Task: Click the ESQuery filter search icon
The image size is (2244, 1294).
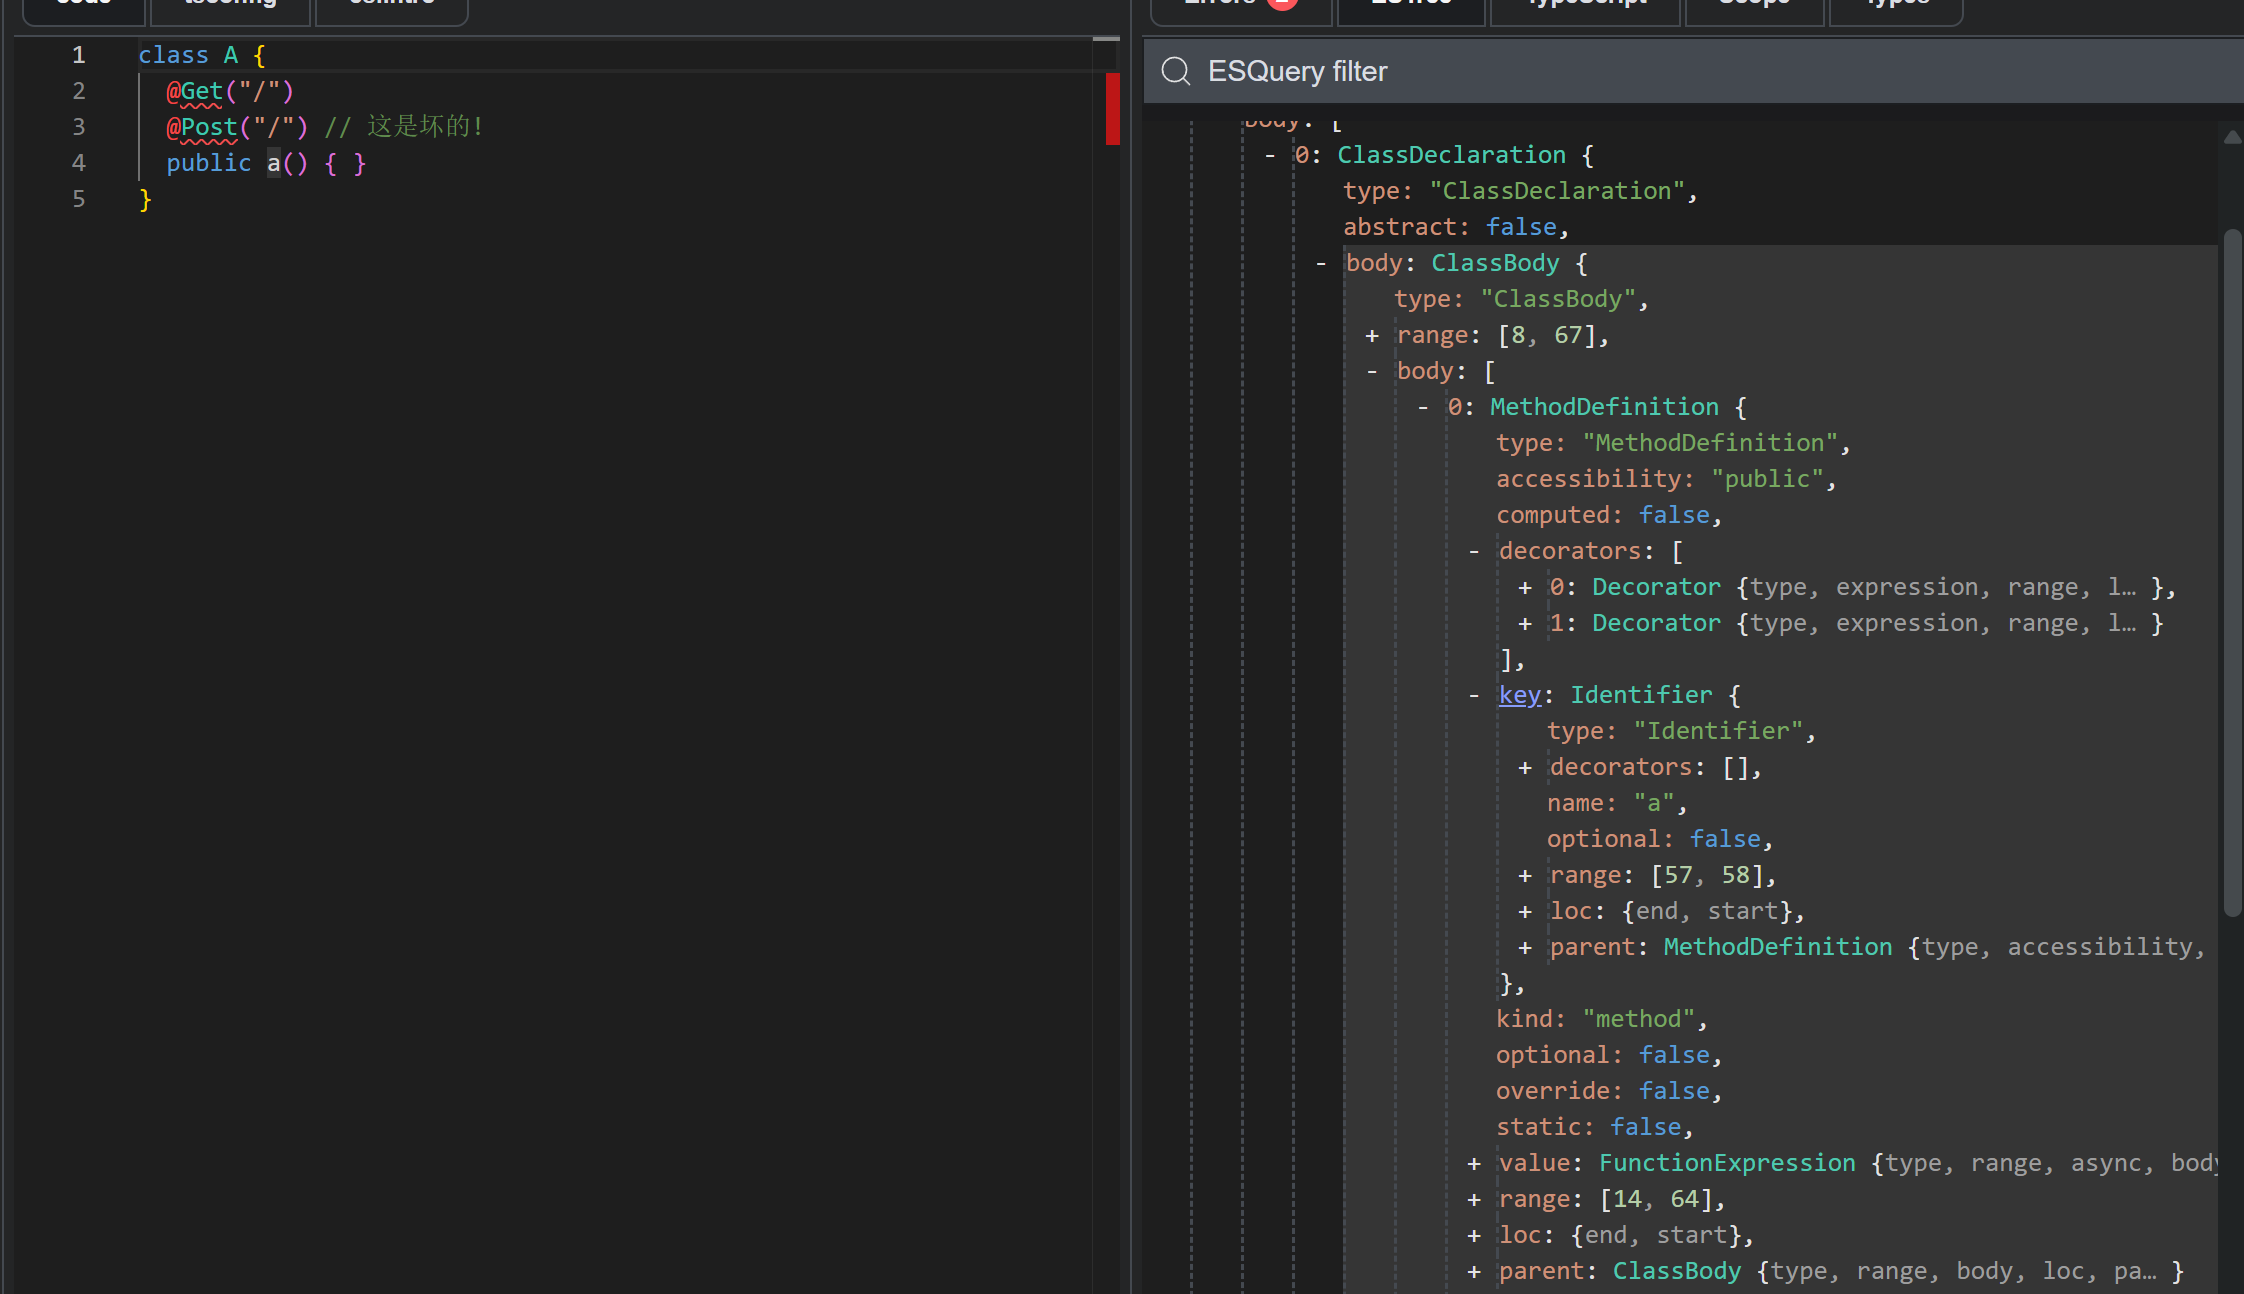Action: (1176, 71)
